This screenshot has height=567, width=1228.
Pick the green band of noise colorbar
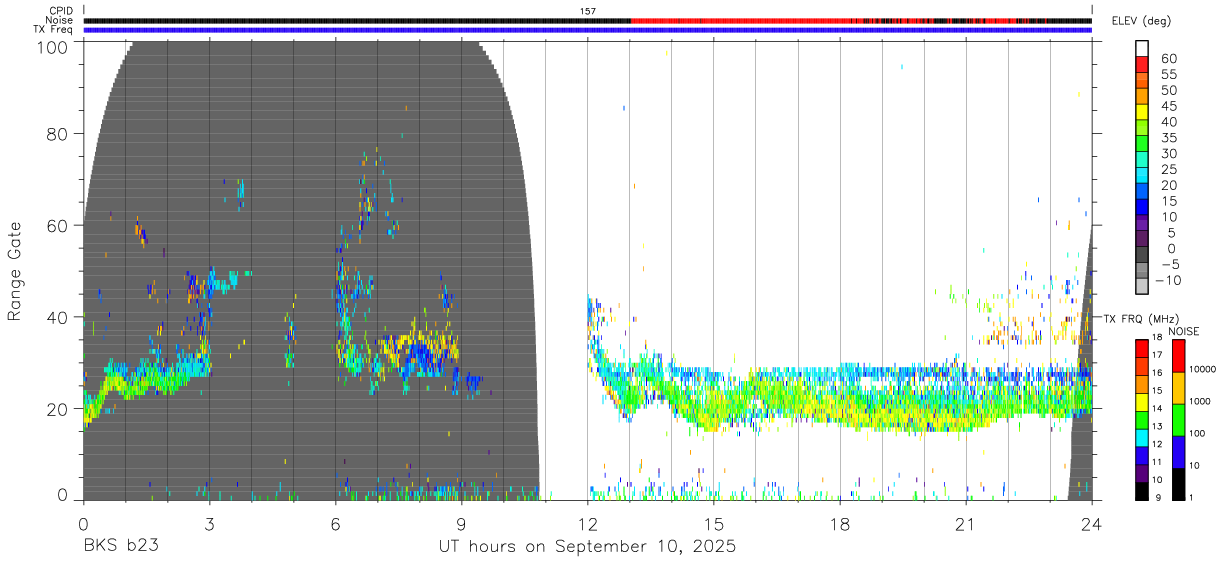pos(1178,420)
